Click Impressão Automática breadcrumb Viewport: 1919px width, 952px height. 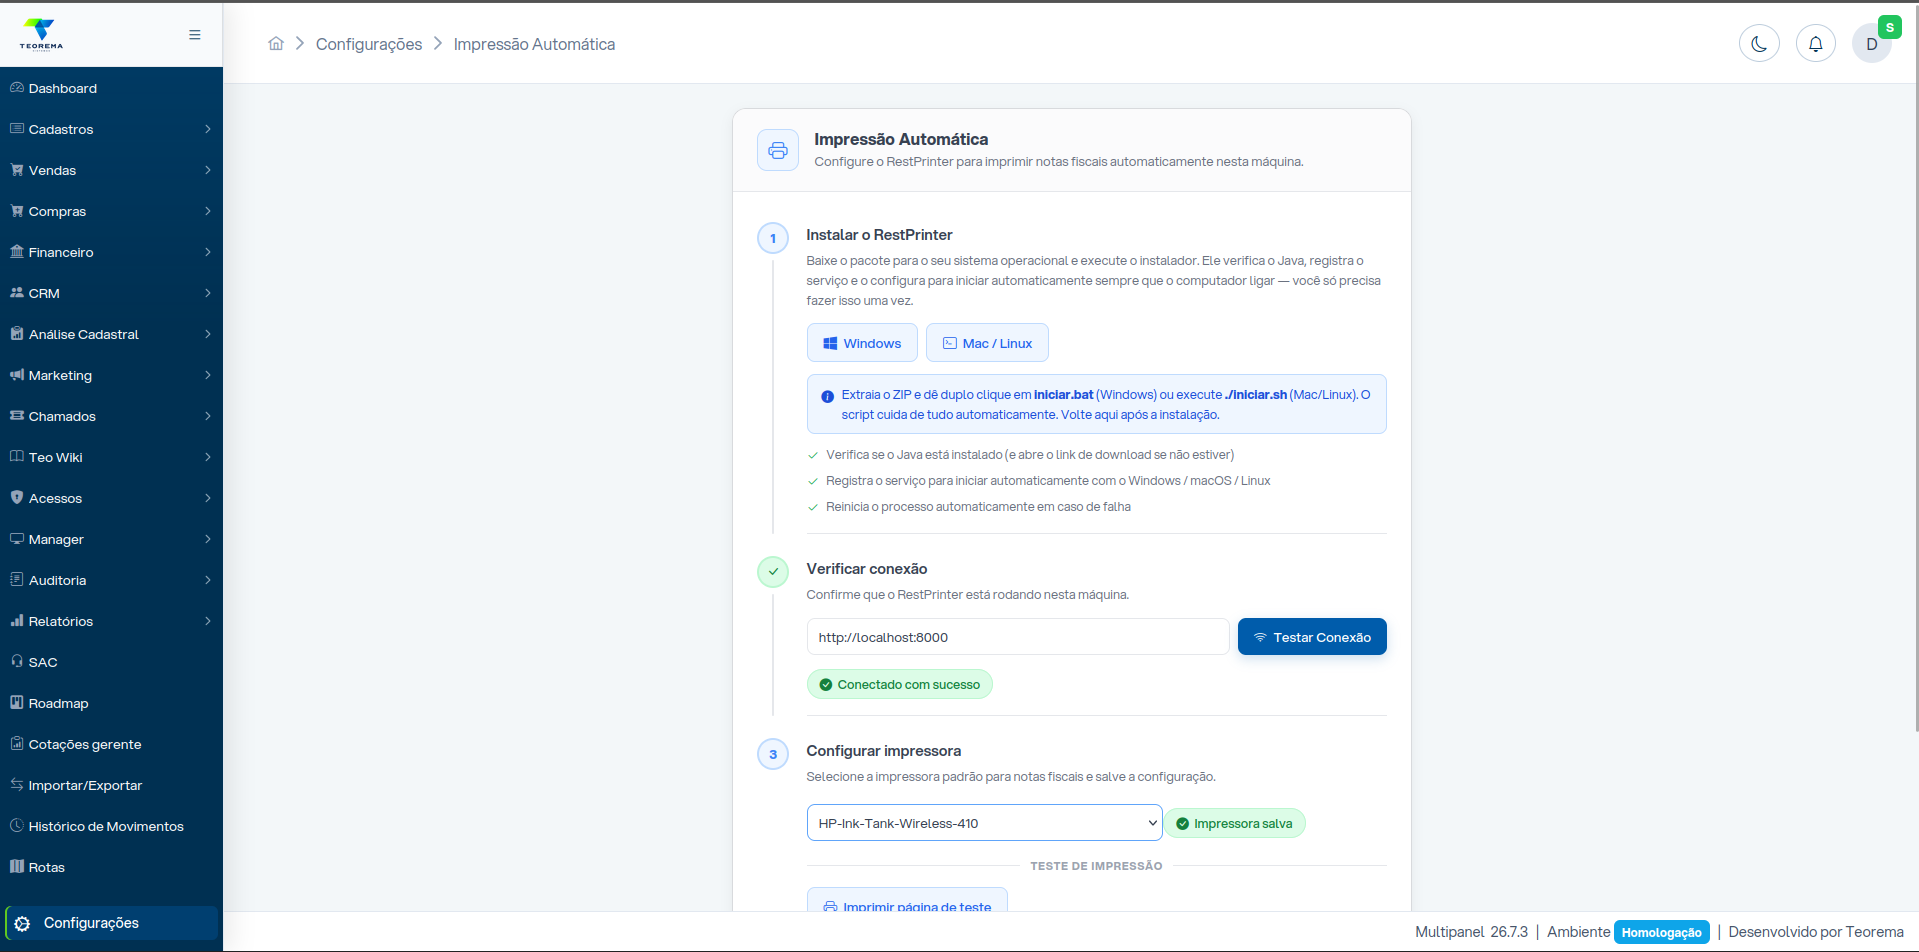click(534, 44)
